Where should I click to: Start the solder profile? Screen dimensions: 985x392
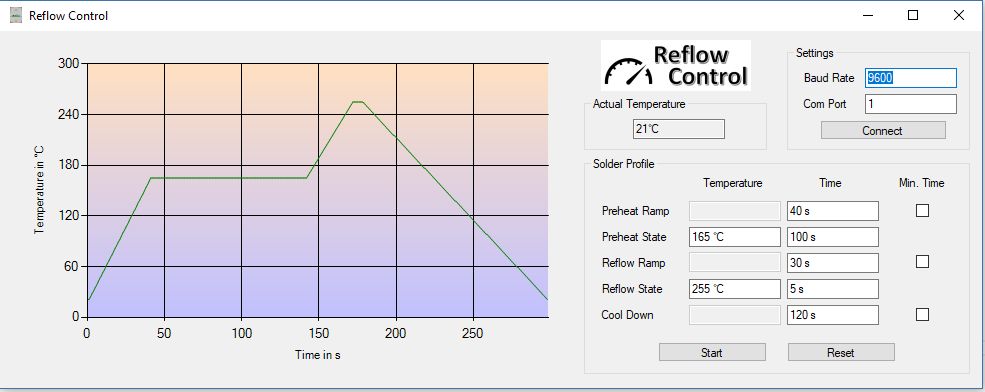[712, 352]
